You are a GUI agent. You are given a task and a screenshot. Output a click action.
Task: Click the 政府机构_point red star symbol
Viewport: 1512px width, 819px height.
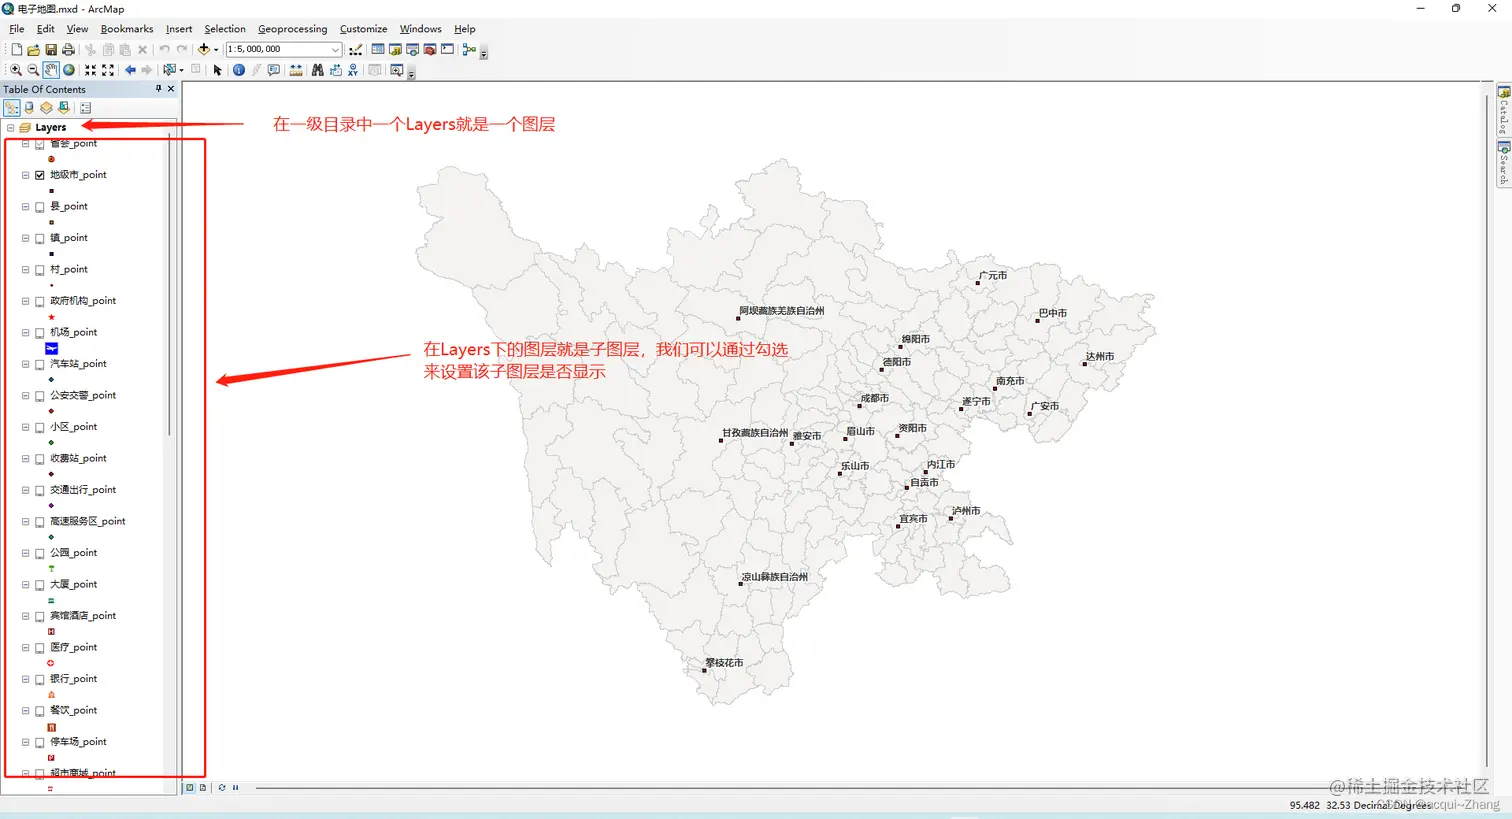[x=51, y=317]
